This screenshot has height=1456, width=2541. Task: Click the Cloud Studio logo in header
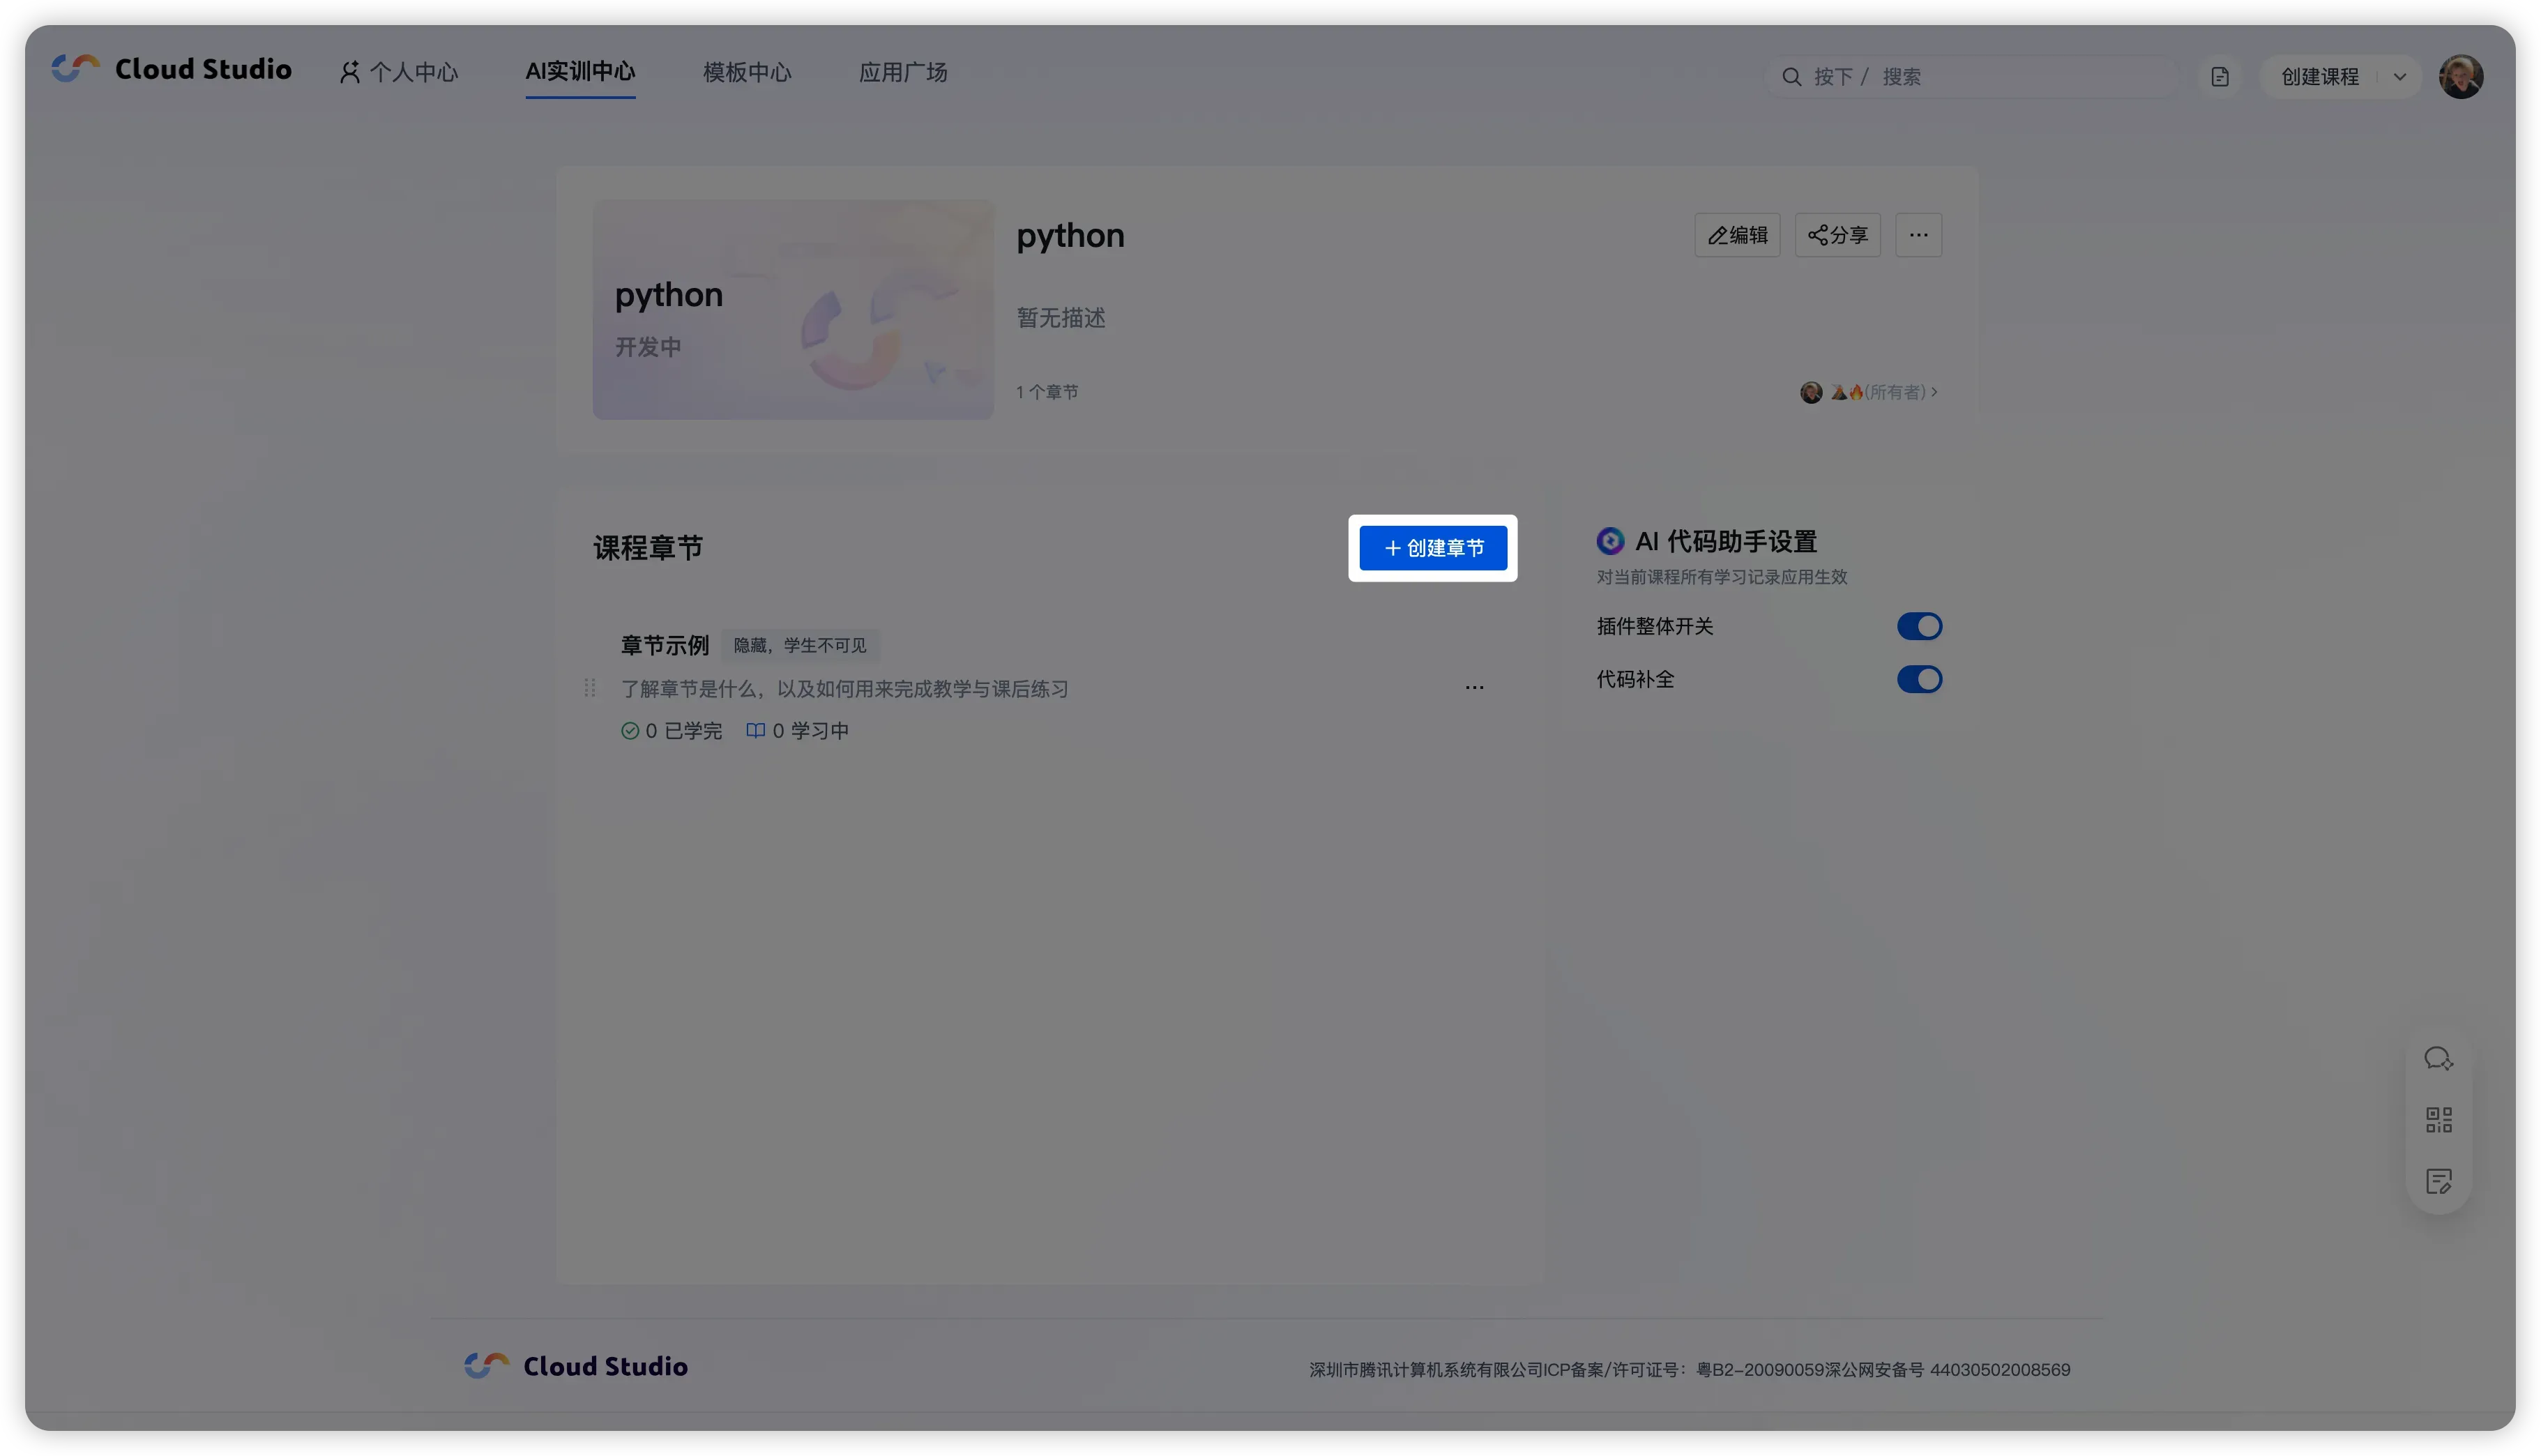click(172, 69)
